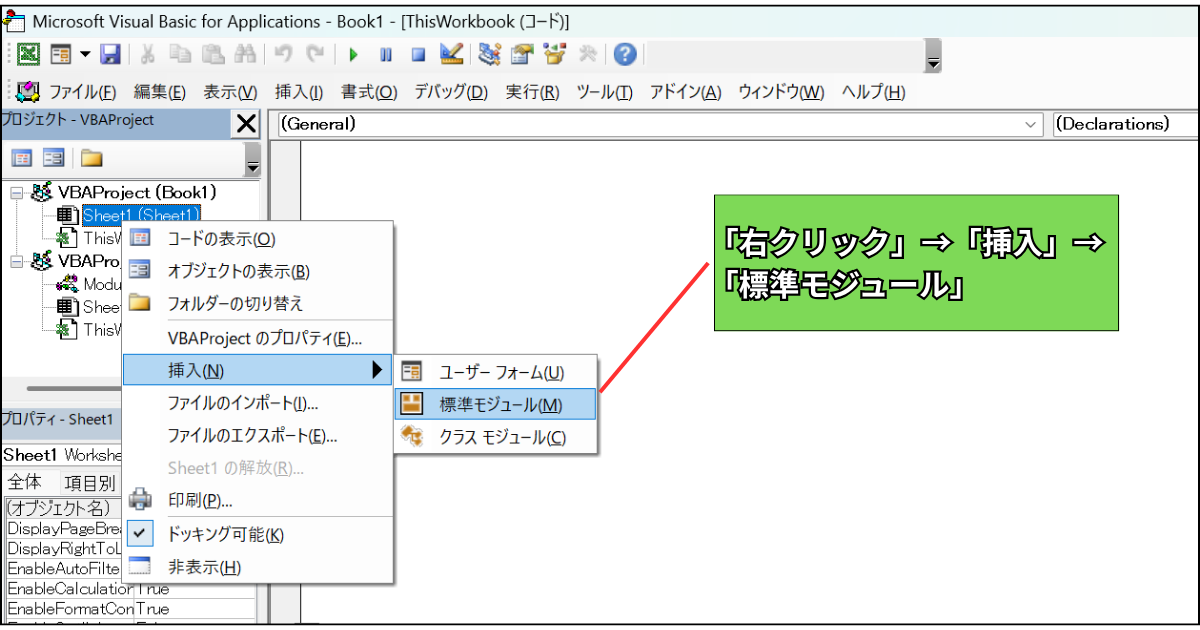
Task: Click the VBAProject (Book1) project icon
Action: (42, 192)
